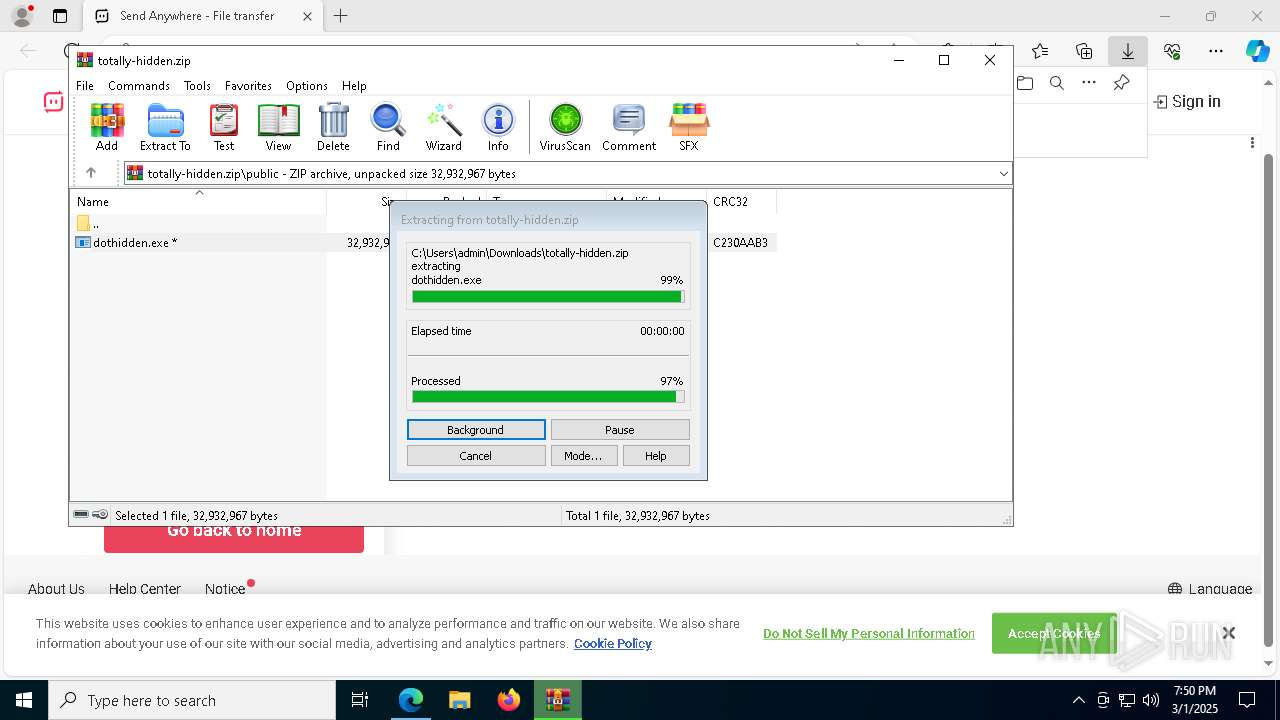Open the Language selector
Viewport: 1280px width, 720px height.
tap(1210, 589)
